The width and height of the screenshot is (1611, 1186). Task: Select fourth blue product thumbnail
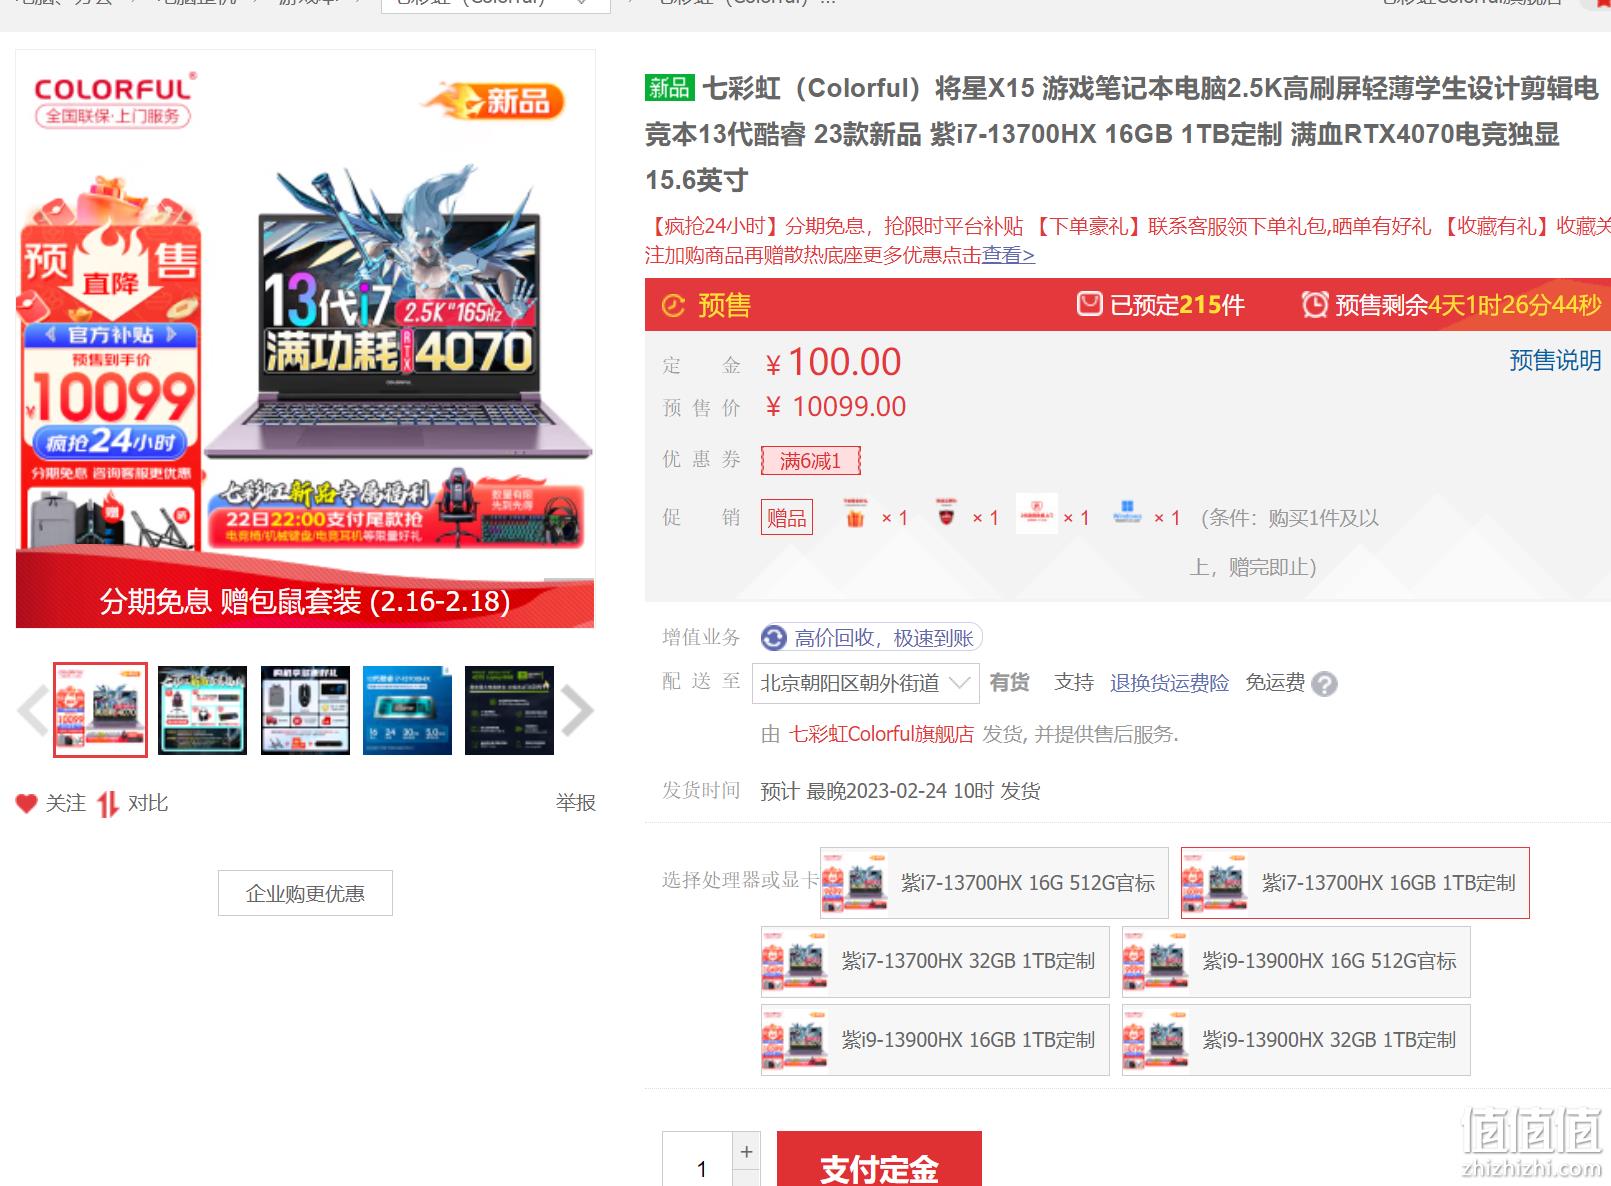tap(407, 710)
